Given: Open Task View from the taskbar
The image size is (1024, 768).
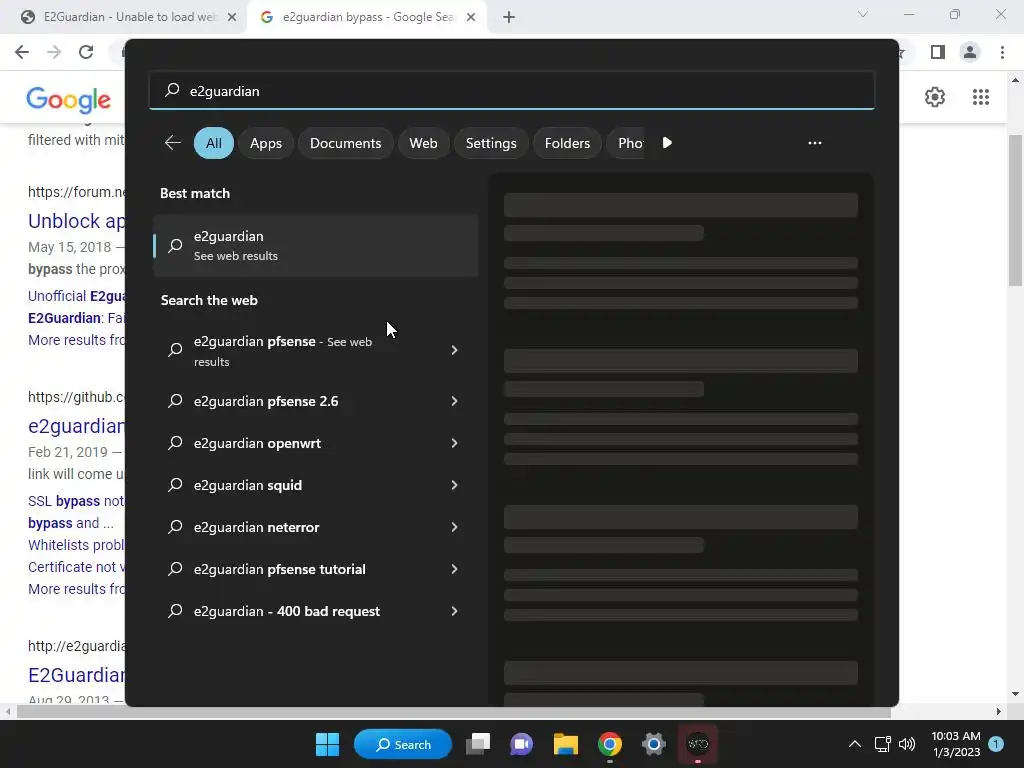Looking at the screenshot, I should pos(478,744).
